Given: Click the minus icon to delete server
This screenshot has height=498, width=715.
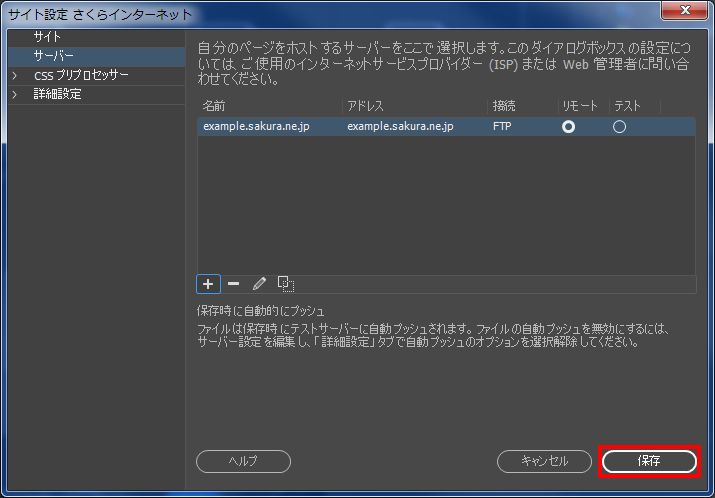Looking at the screenshot, I should (233, 284).
